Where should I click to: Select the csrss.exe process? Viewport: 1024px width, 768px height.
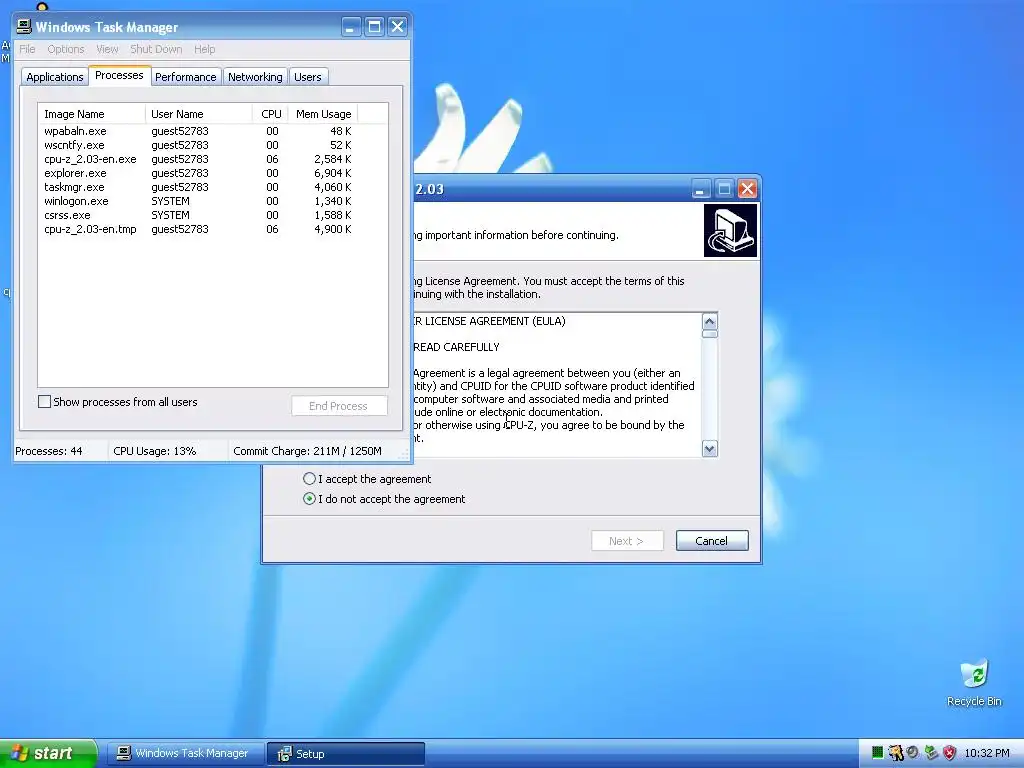[x=67, y=215]
